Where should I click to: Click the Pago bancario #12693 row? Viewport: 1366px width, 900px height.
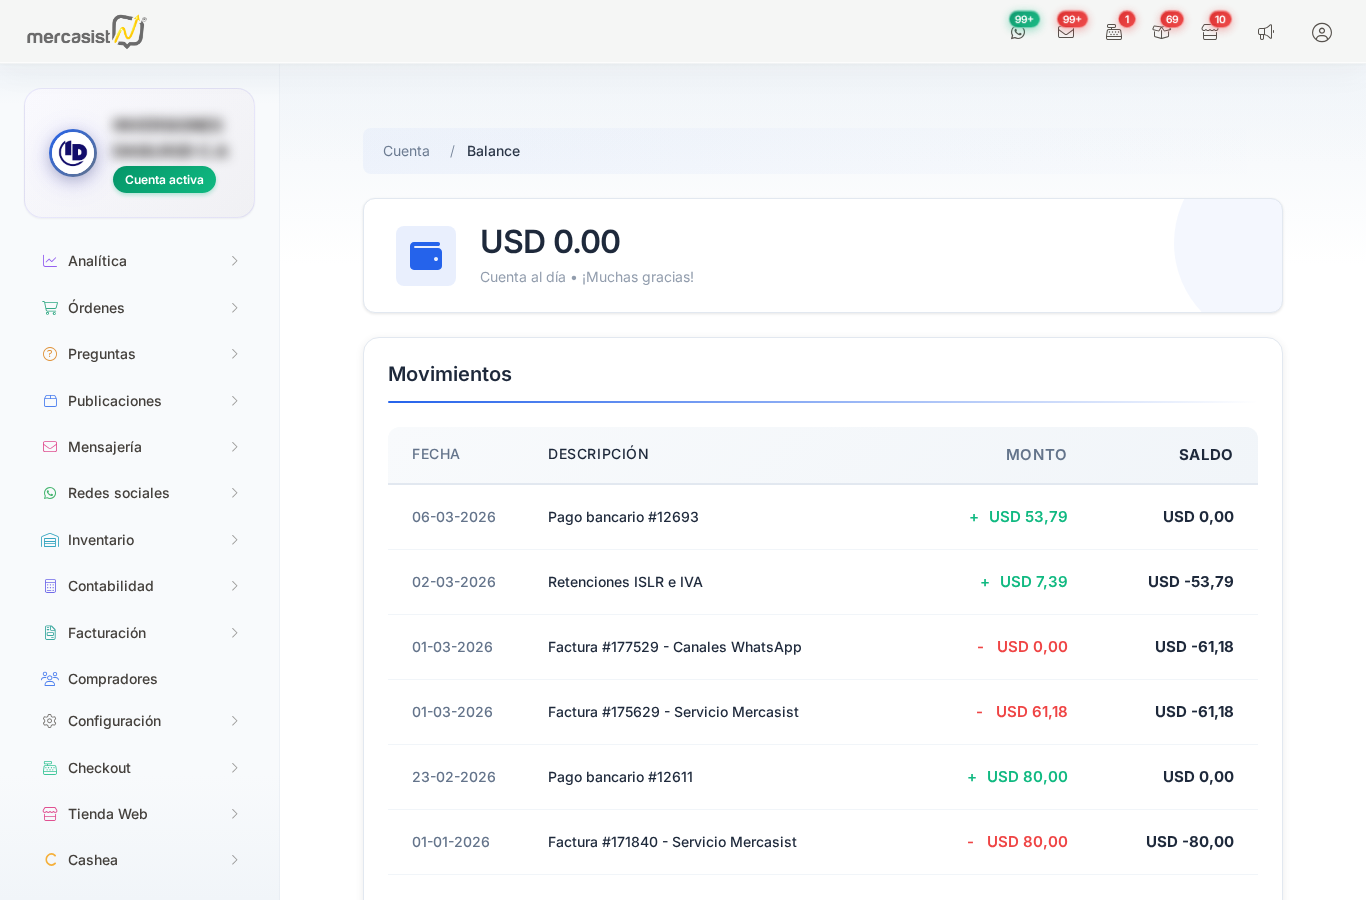click(x=623, y=517)
